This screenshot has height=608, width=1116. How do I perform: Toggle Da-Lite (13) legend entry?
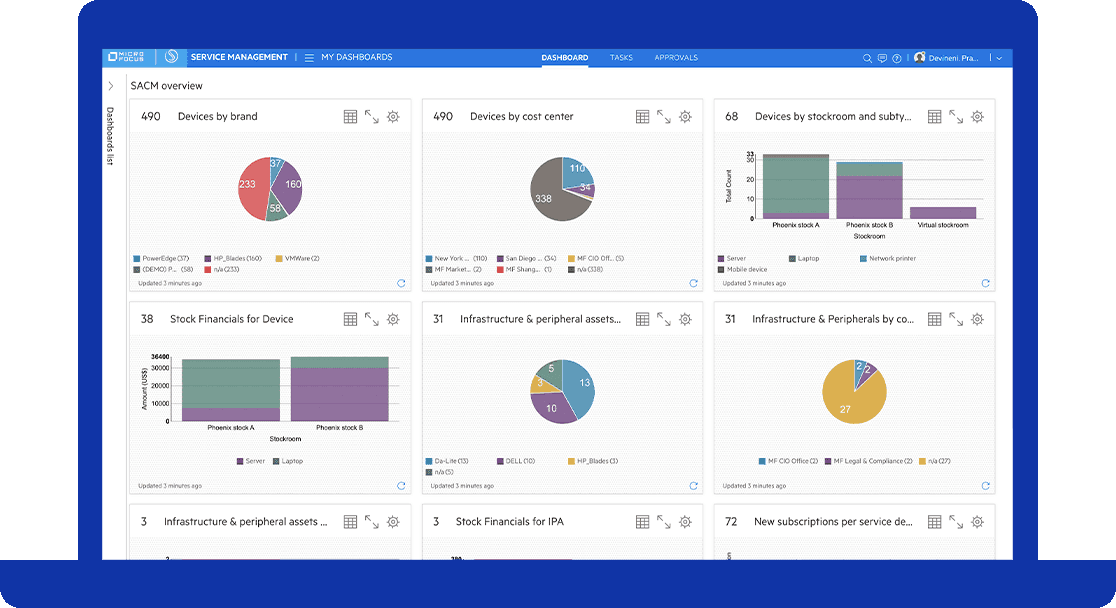point(447,461)
